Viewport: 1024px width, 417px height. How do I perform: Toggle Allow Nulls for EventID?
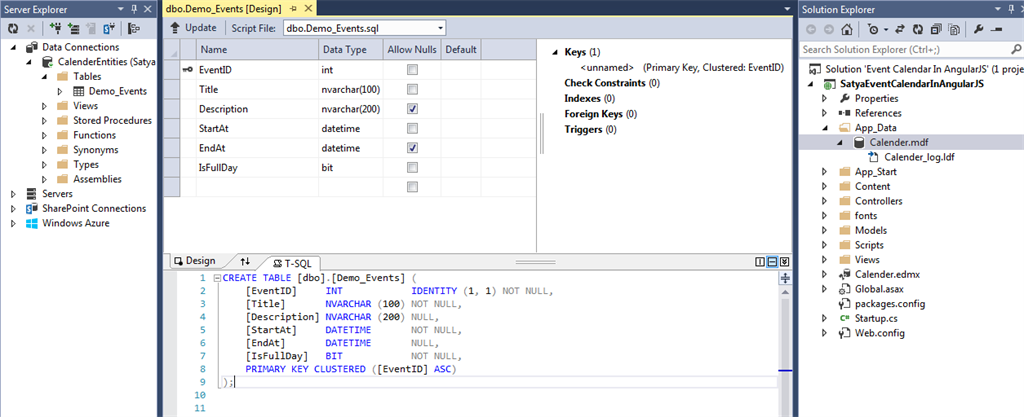412,69
